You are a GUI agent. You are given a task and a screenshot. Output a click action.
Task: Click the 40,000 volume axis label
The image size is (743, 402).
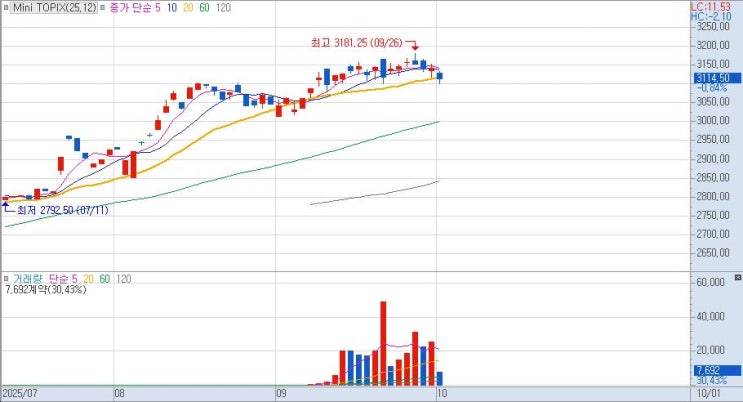[710, 316]
